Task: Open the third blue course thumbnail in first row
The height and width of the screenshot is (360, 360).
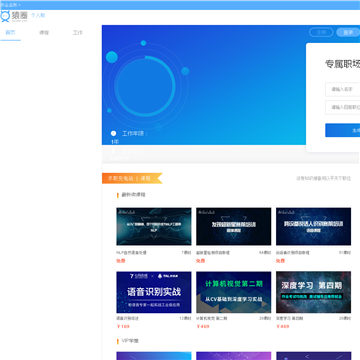Action: coord(313,227)
